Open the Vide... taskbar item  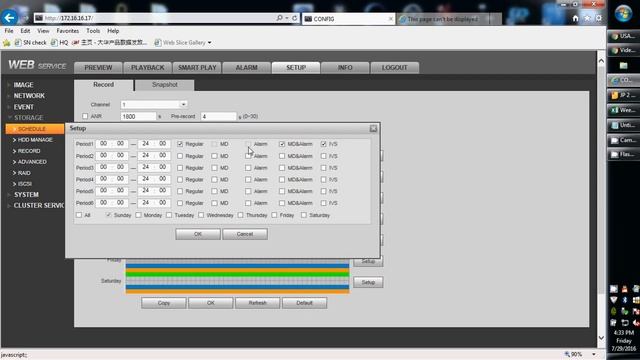[623, 50]
